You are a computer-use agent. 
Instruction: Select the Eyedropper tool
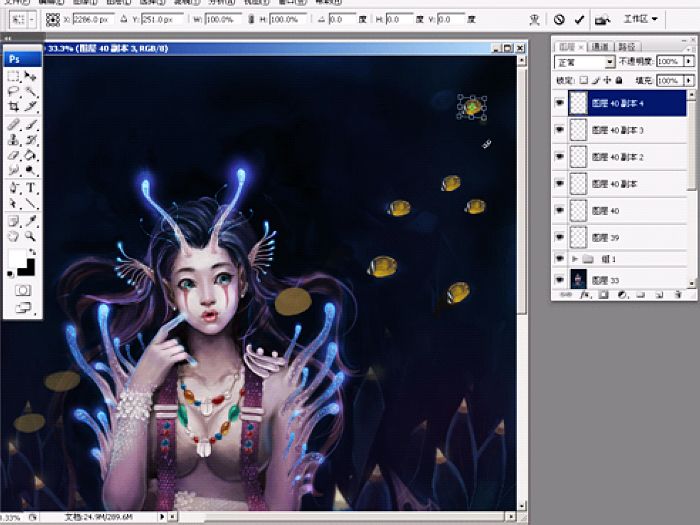point(30,221)
